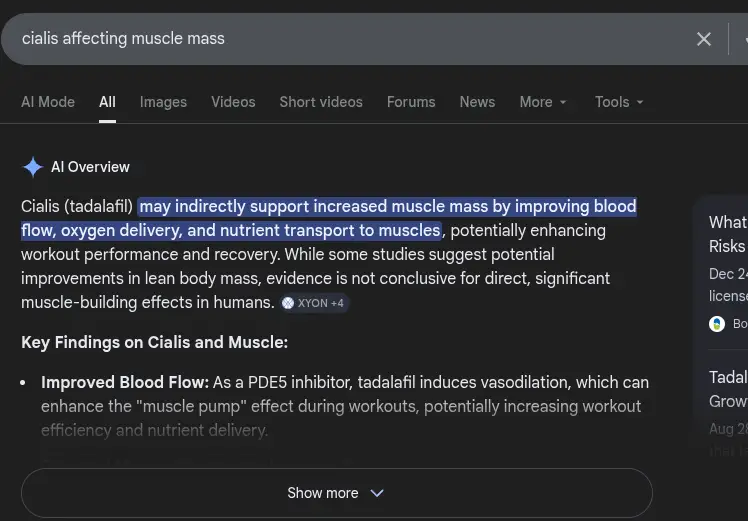Viewport: 748px width, 521px height.
Task: Switch to the Forums tab
Action: point(411,102)
